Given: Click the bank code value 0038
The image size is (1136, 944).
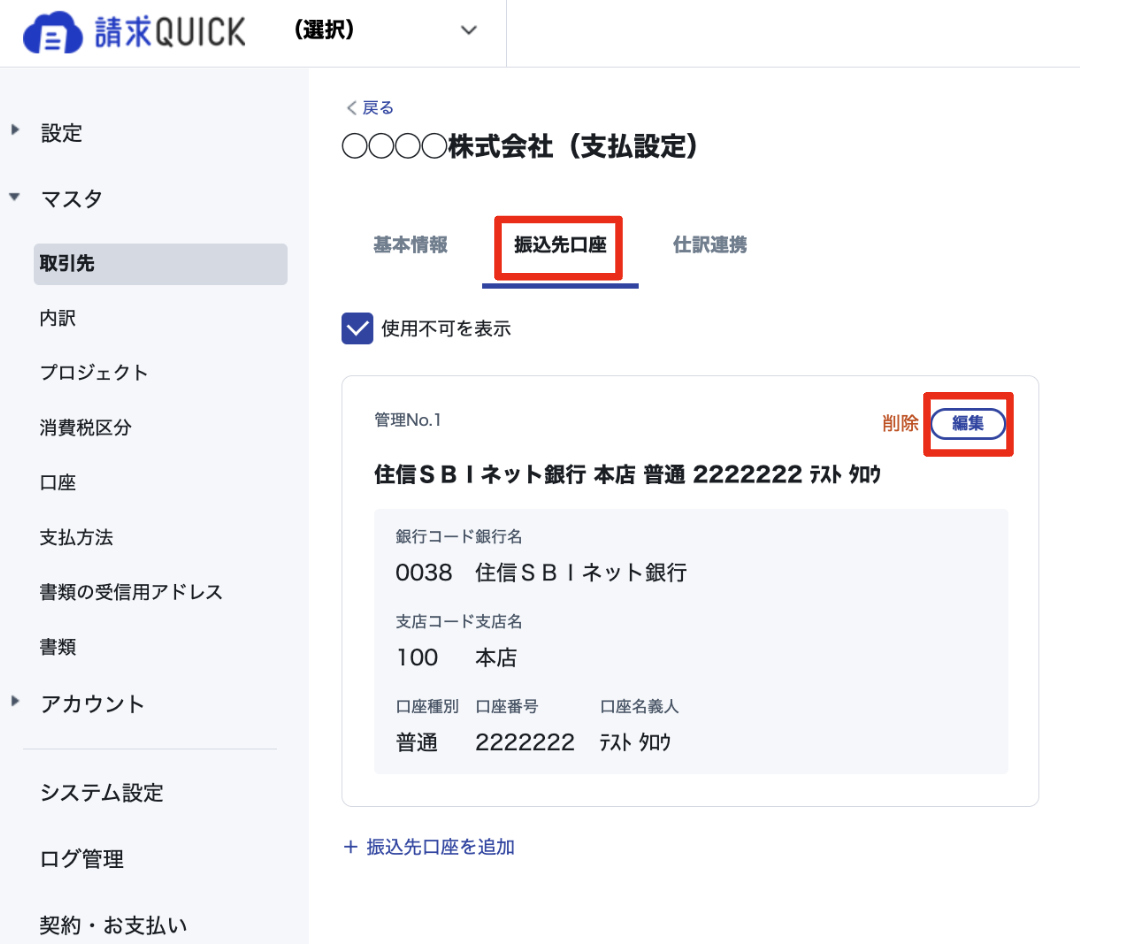Looking at the screenshot, I should 424,573.
